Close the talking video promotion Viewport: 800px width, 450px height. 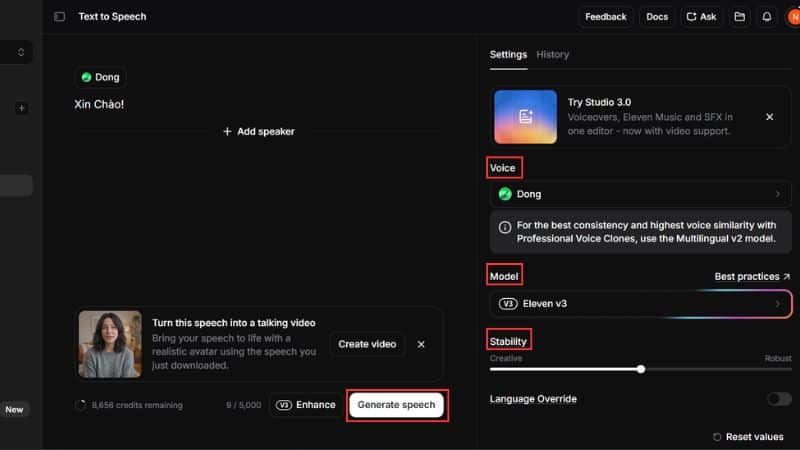pos(421,344)
